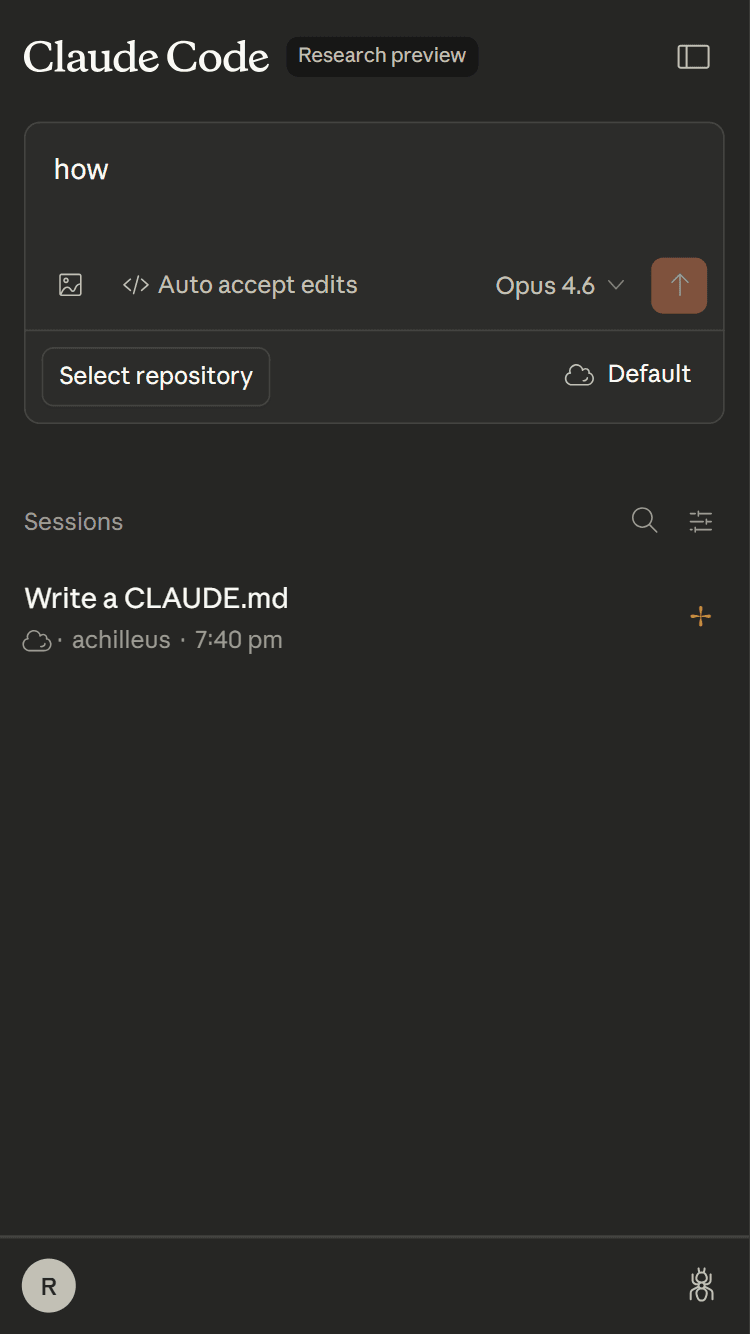Toggle the sidebar panel icon
The image size is (750, 1334).
[x=693, y=57]
